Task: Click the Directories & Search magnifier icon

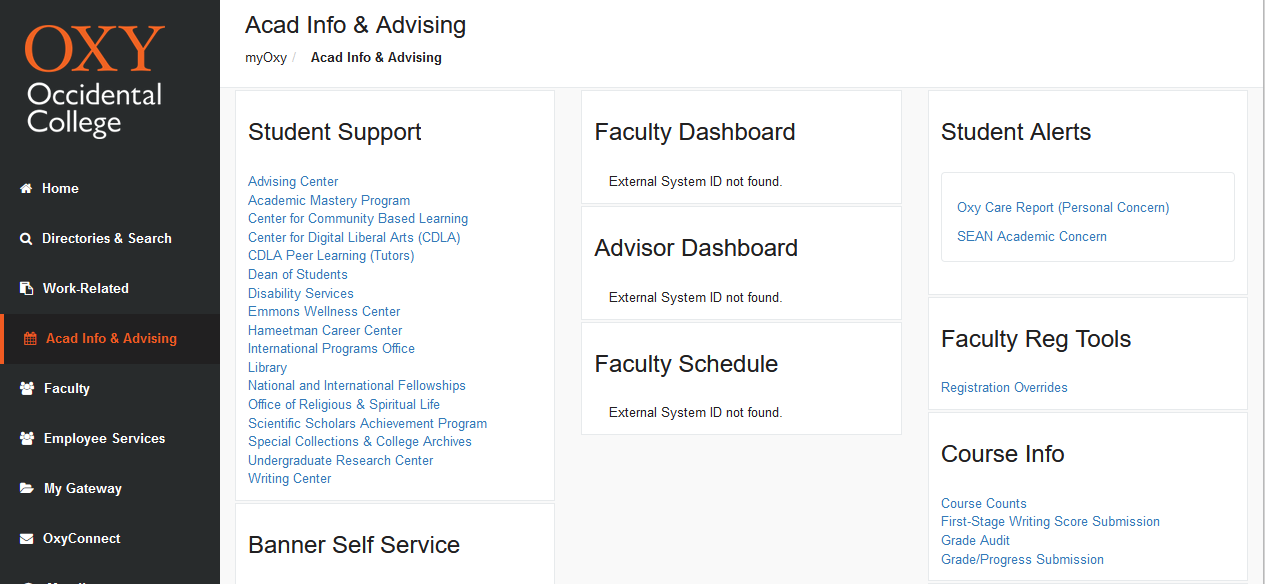Action: coord(26,238)
